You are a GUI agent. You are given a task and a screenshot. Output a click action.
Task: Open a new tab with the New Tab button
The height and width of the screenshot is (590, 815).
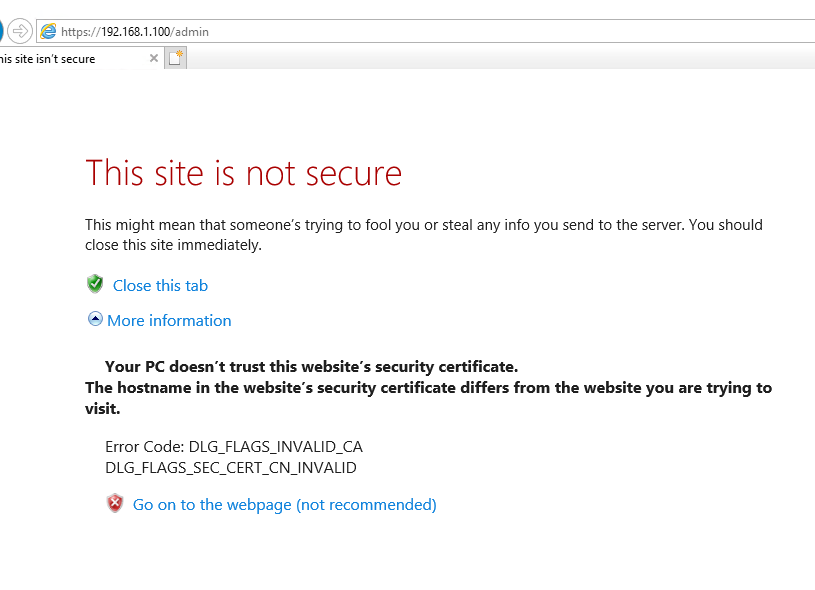coord(176,59)
